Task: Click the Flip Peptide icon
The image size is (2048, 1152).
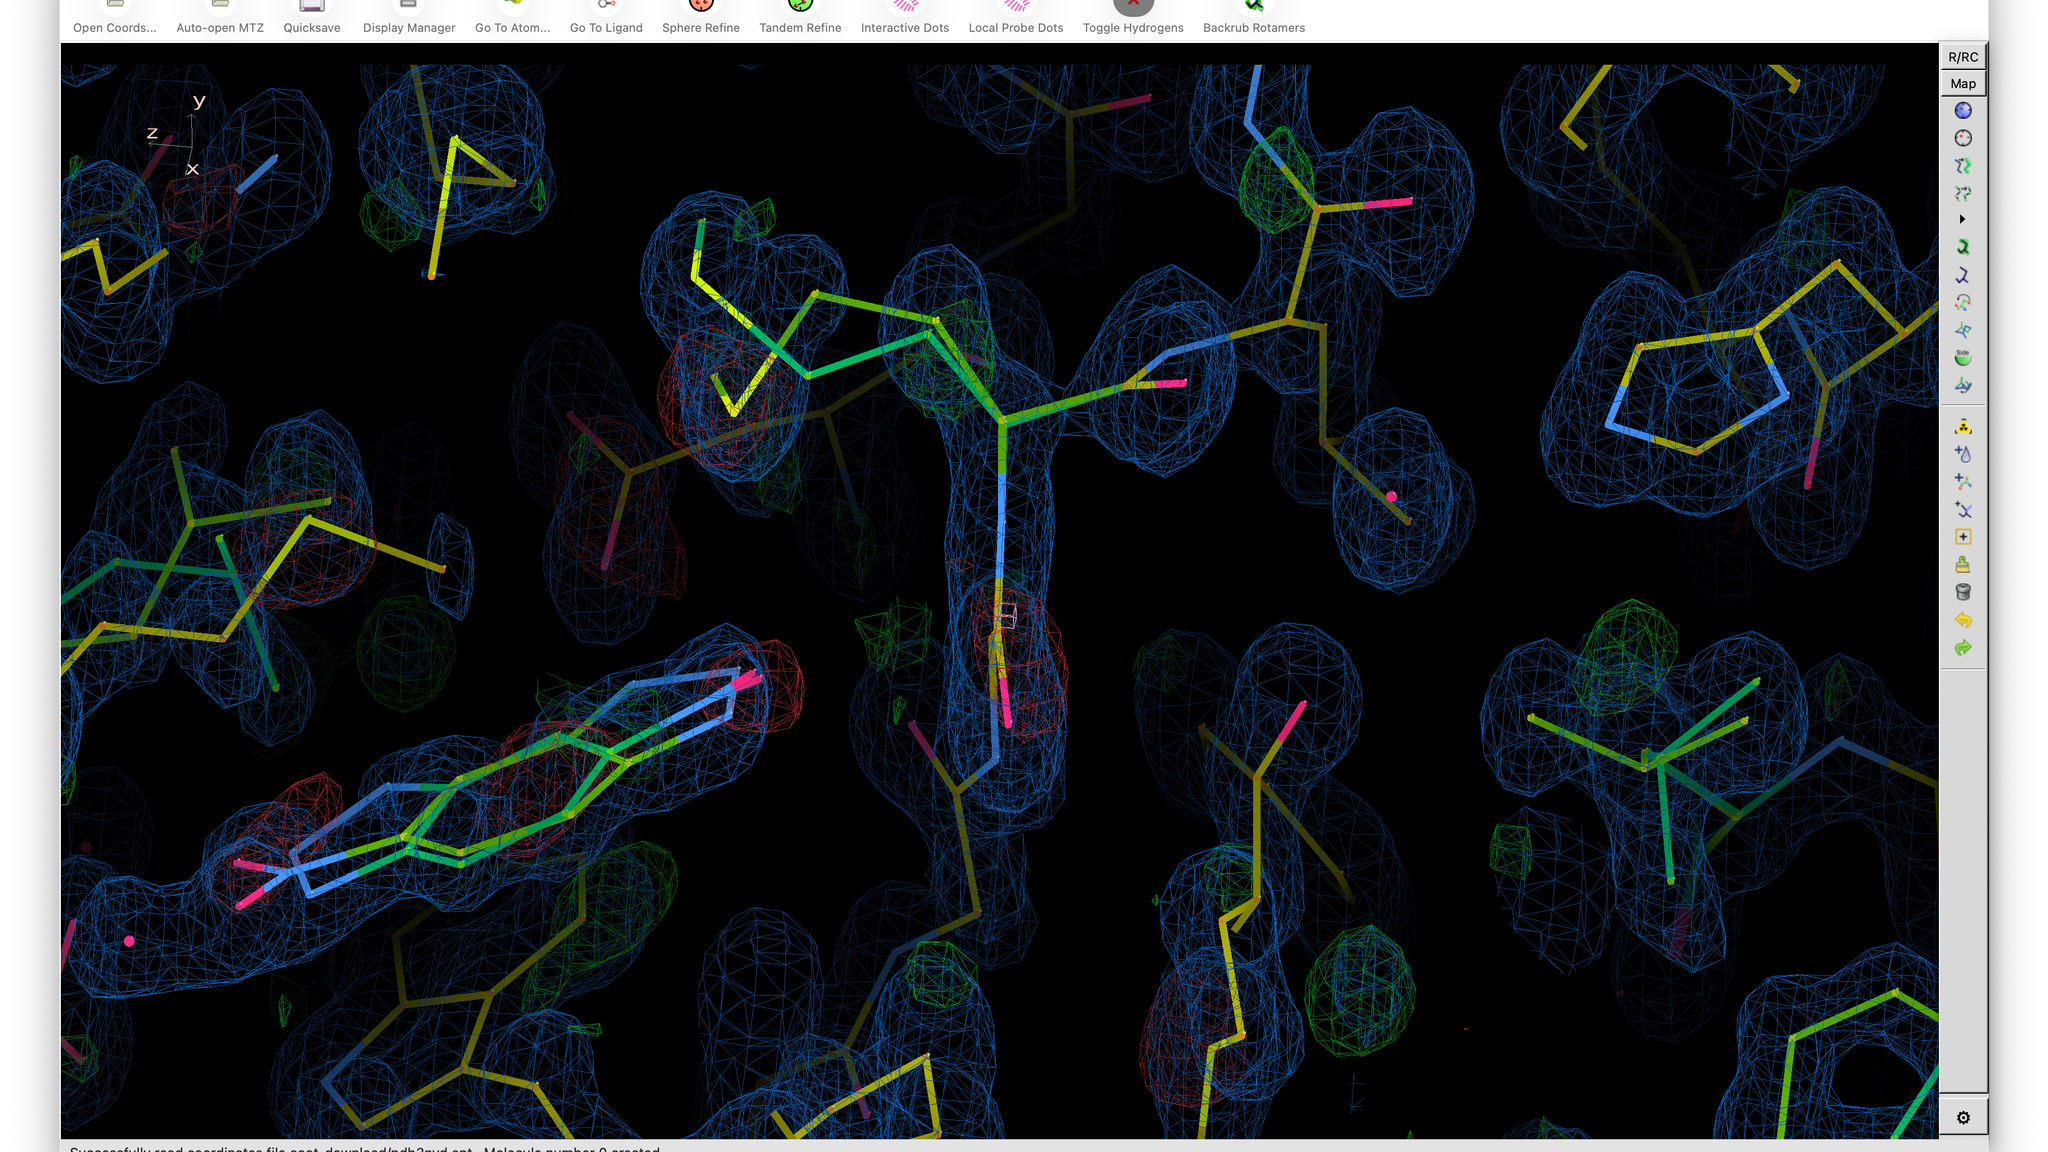Action: 1963,385
